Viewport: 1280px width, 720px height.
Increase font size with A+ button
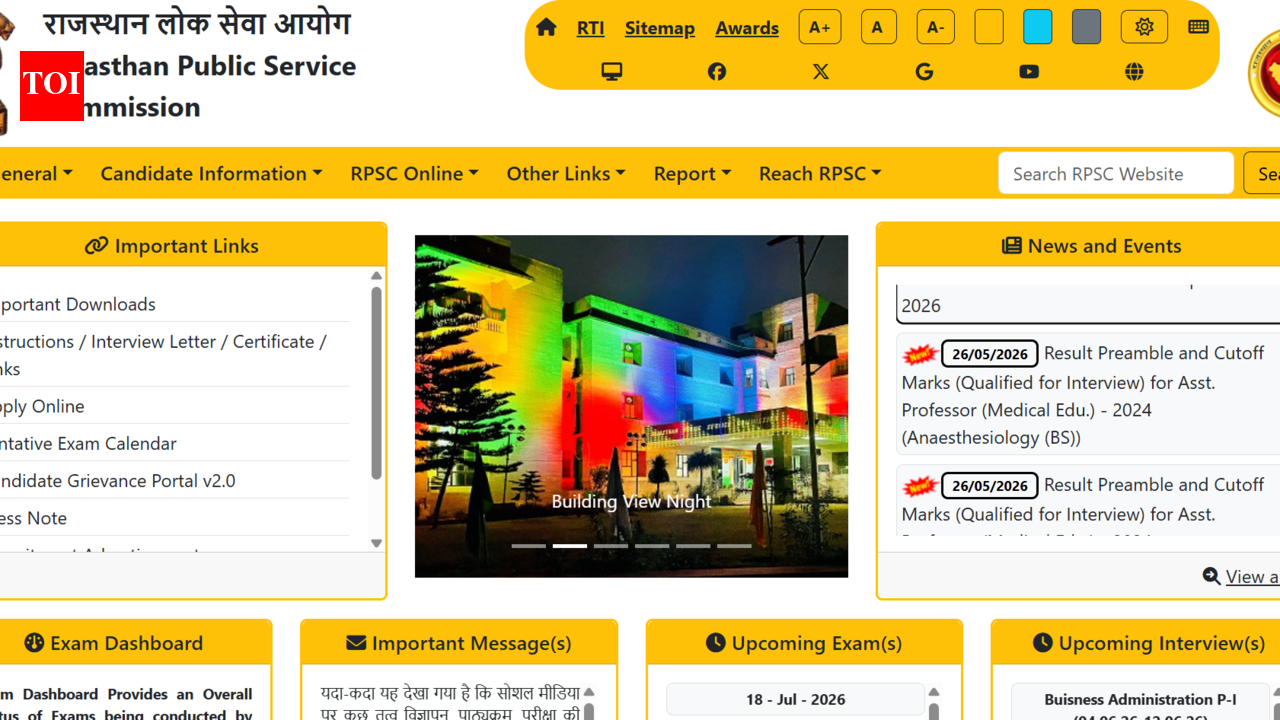click(820, 27)
